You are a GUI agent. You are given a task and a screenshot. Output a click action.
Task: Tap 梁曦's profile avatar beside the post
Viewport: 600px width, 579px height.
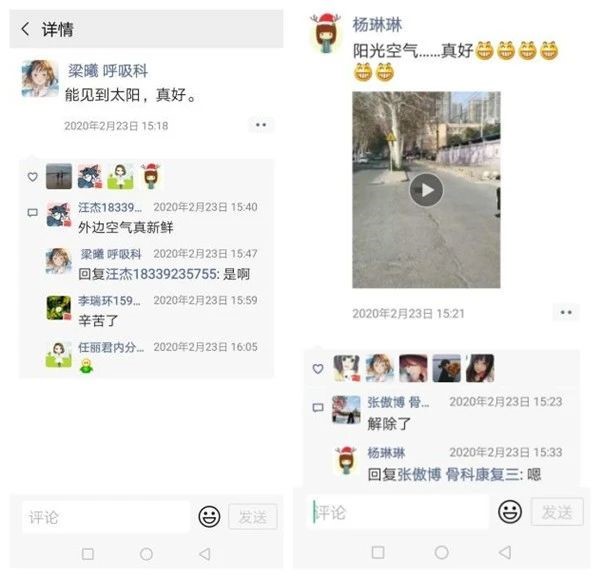[40, 78]
